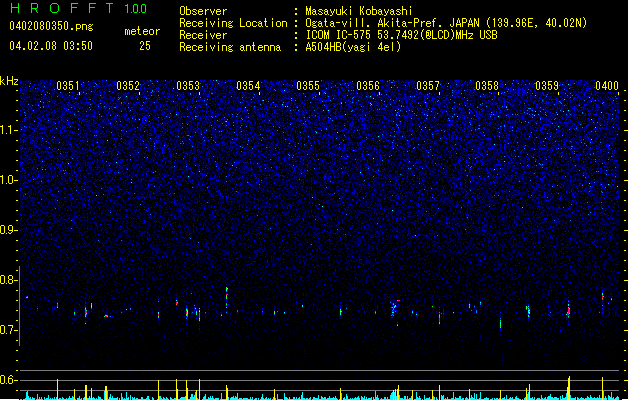Select the file name 0402080350.png

pyautogui.click(x=51, y=26)
